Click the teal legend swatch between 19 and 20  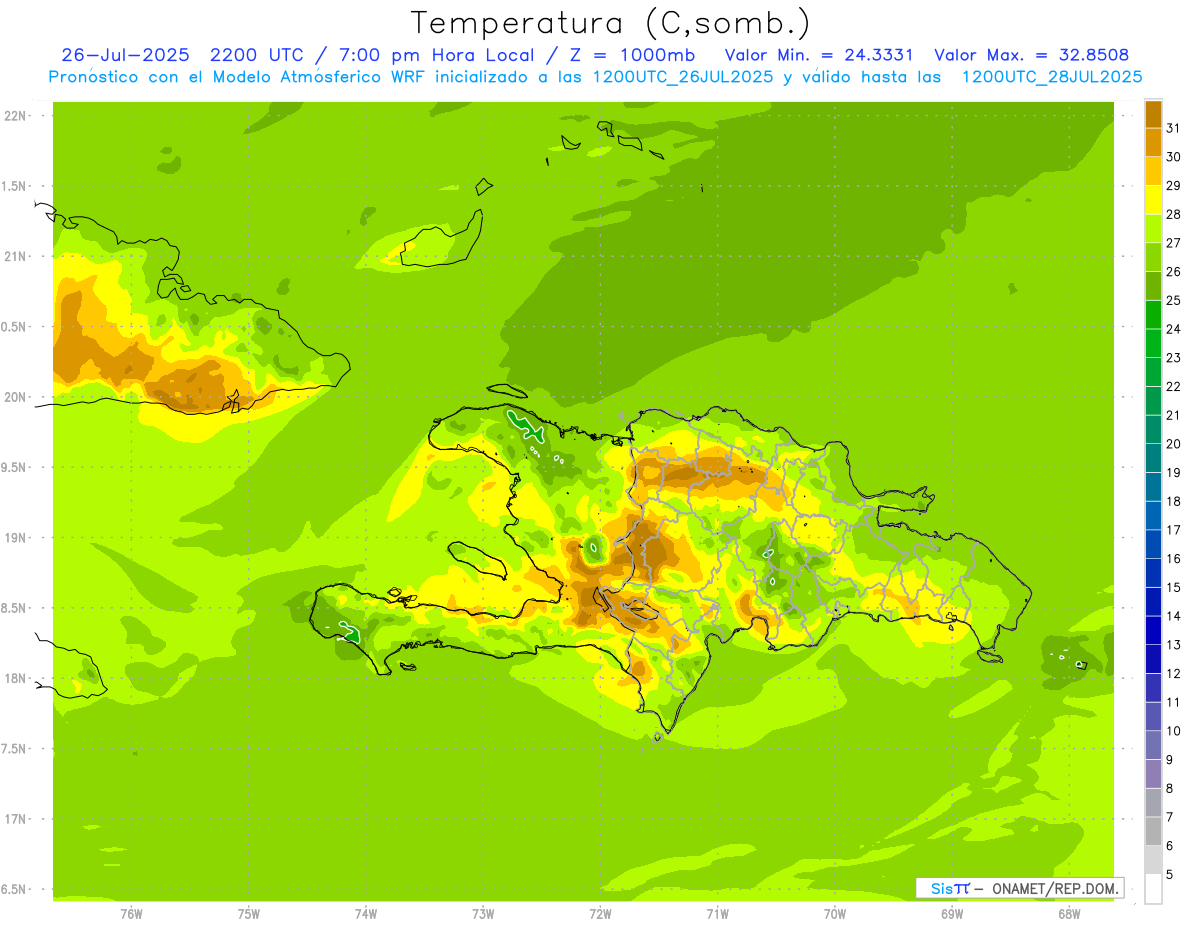(1153, 457)
